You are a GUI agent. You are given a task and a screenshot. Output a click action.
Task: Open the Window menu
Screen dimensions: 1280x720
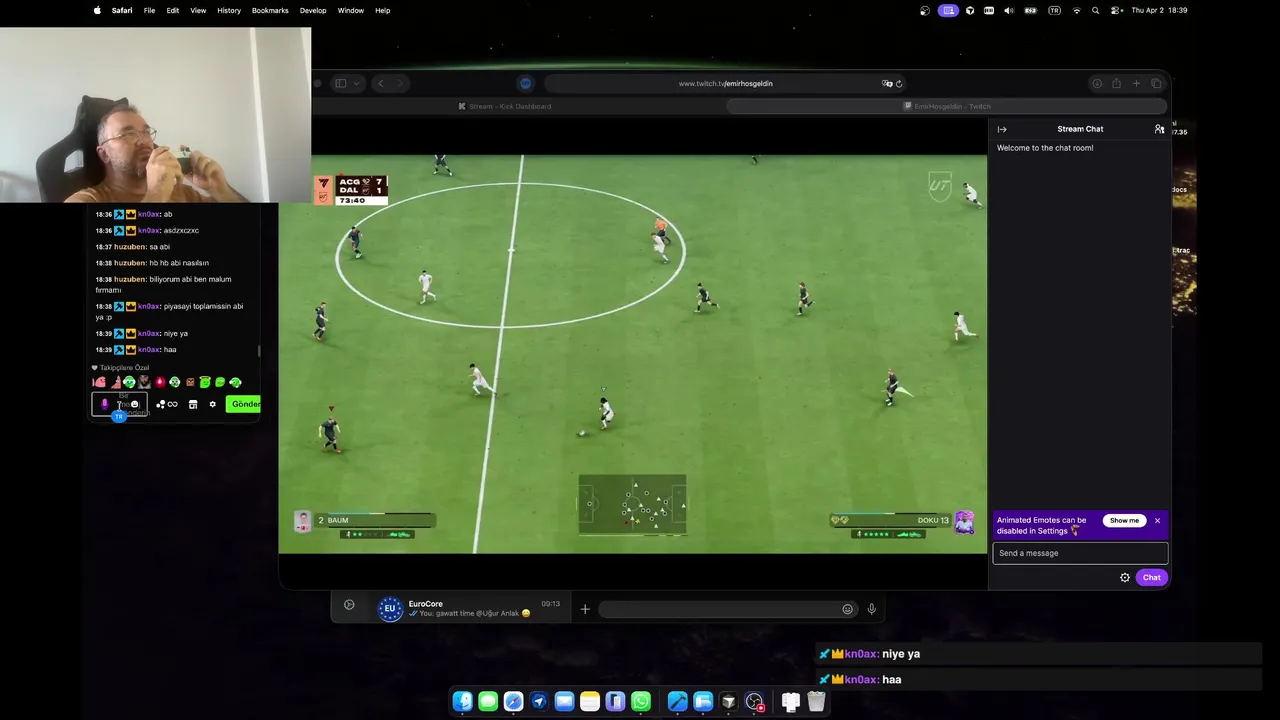350,10
